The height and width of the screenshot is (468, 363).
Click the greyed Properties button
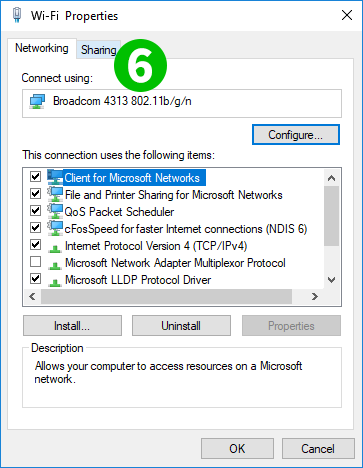[291, 326]
